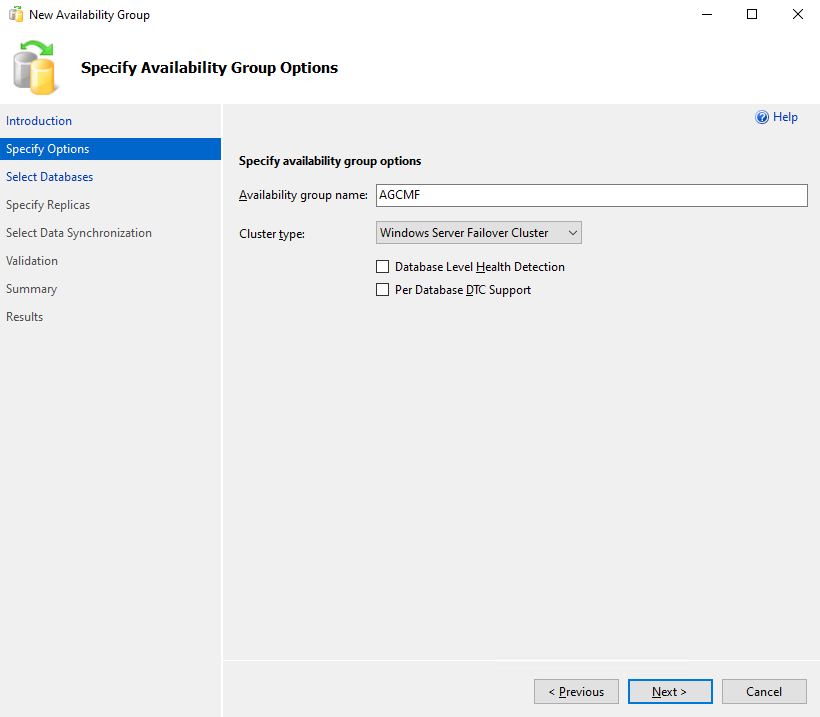Open the Help link
This screenshot has height=717, width=820.
pyautogui.click(x=785, y=118)
